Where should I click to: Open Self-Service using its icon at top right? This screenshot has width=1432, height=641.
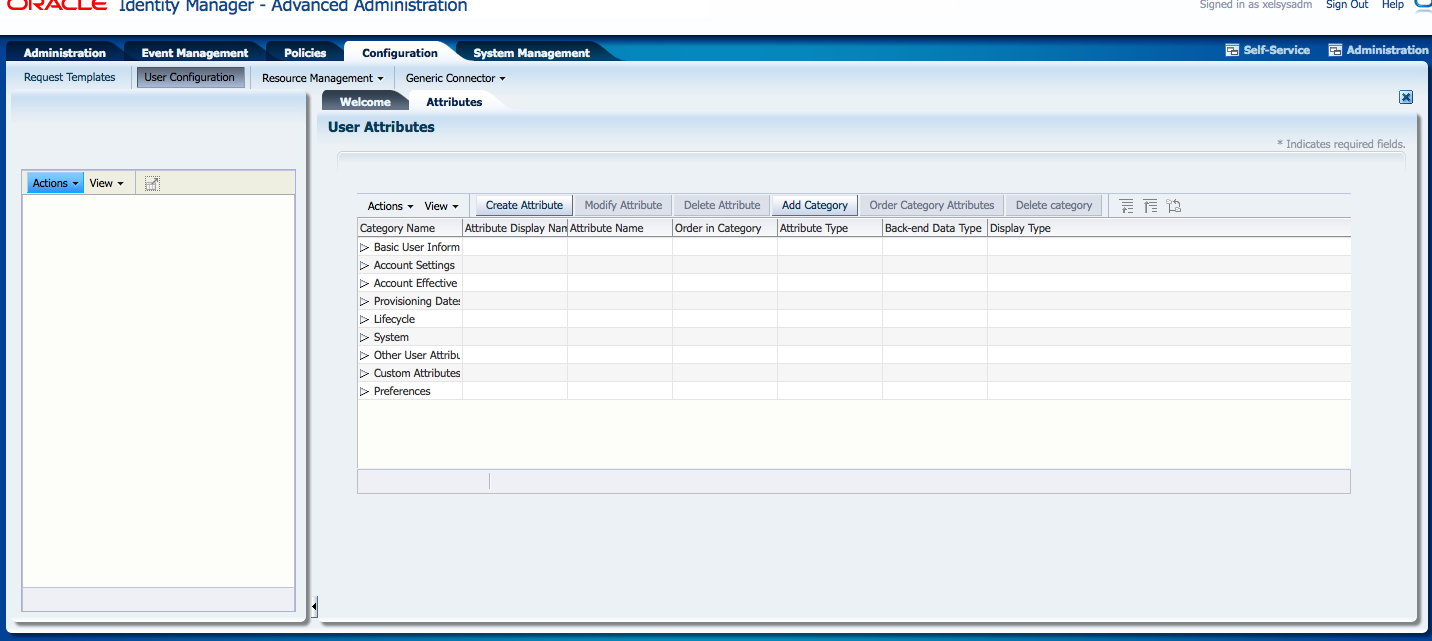coord(1267,49)
